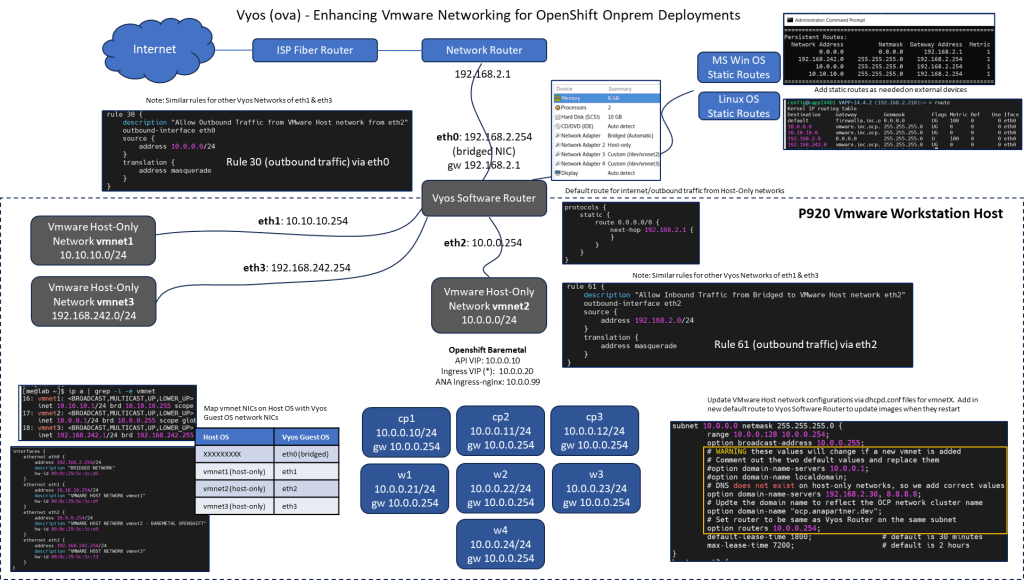The height and width of the screenshot is (580, 1024).
Task: Click the CD/DVD (IDE) drive icon
Action: coord(556,128)
